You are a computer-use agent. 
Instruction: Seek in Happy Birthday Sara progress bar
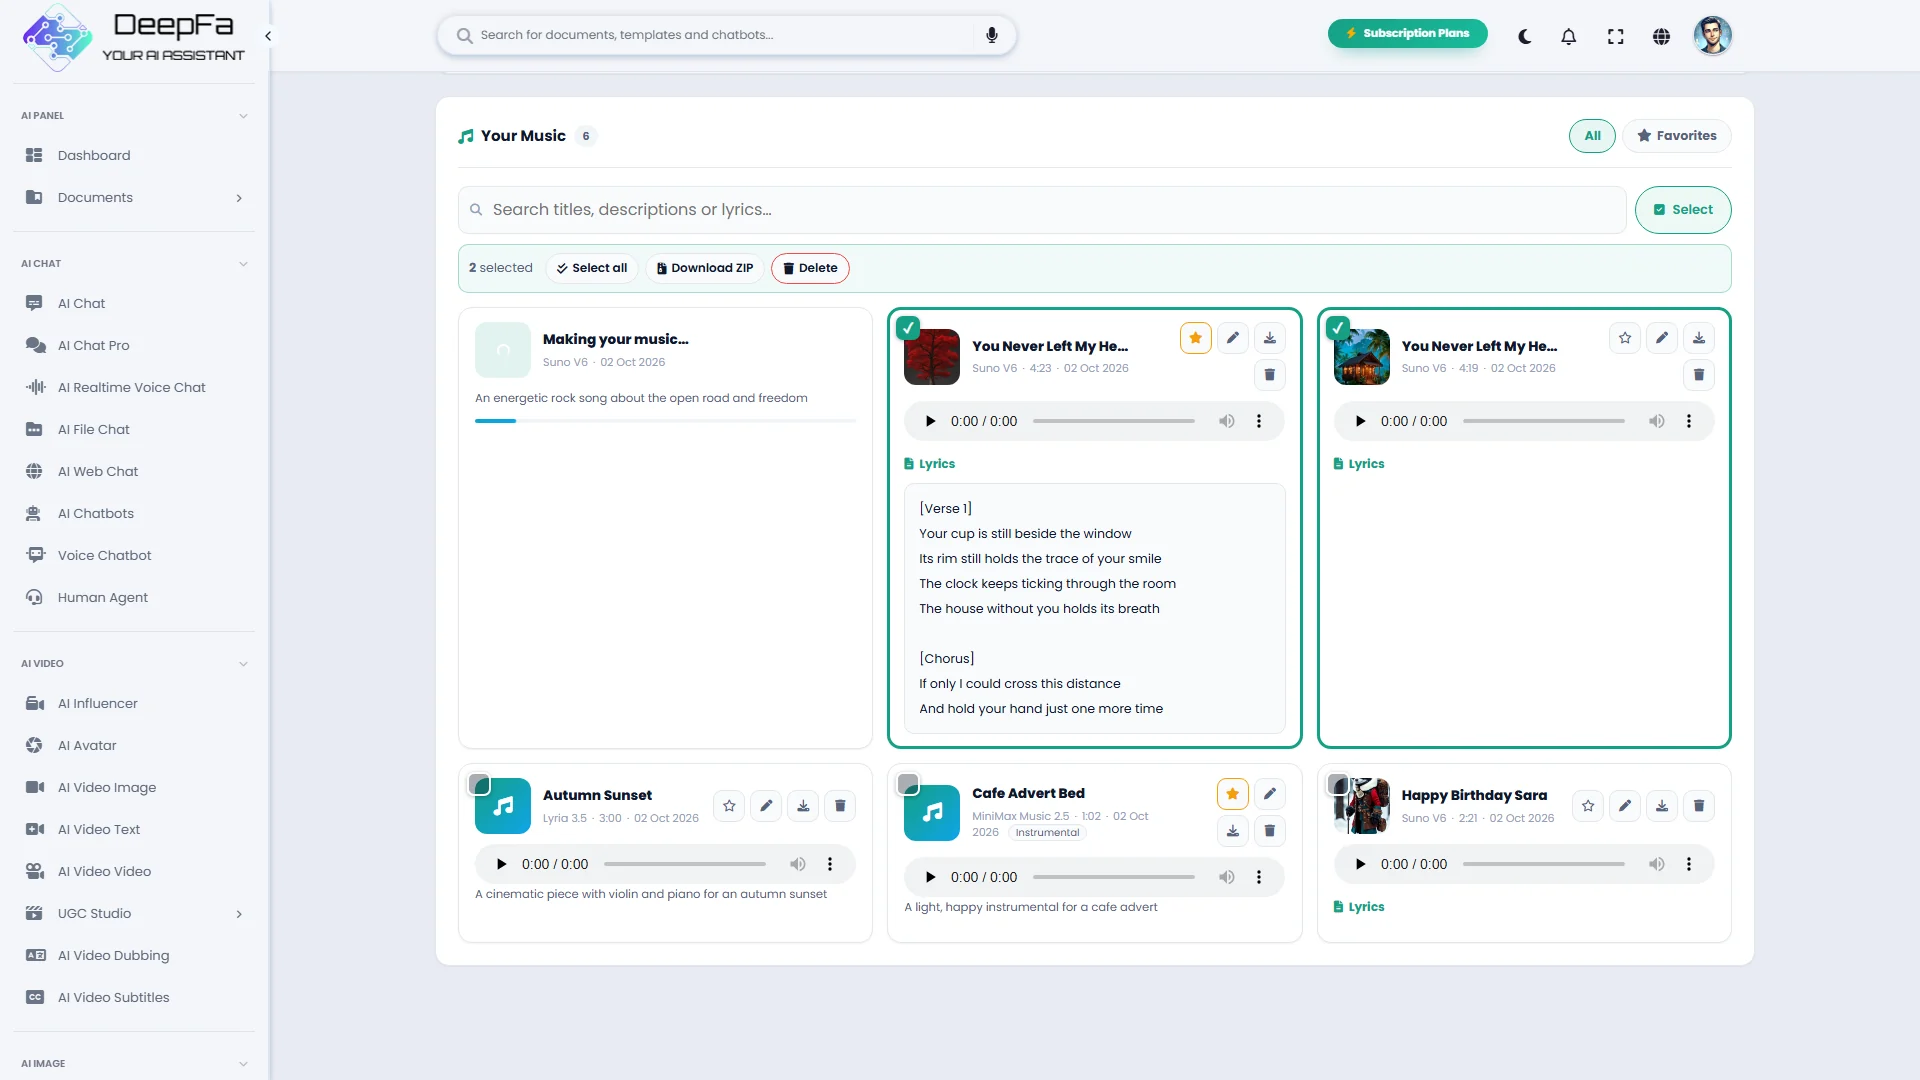pyautogui.click(x=1543, y=864)
